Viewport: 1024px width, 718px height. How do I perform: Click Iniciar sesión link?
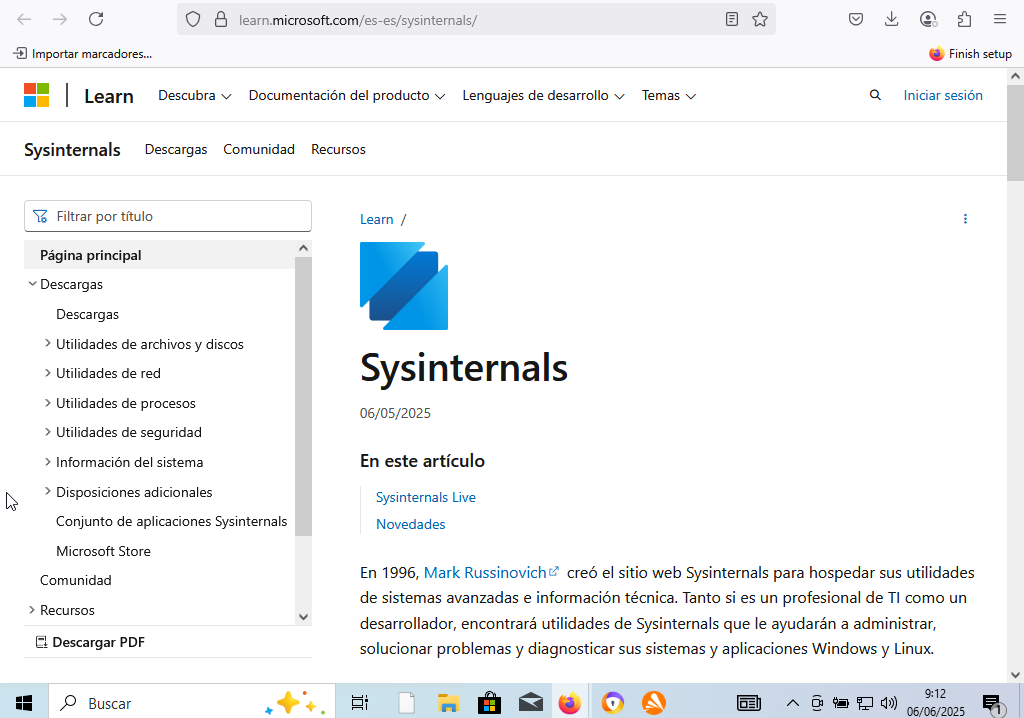pyautogui.click(x=943, y=95)
